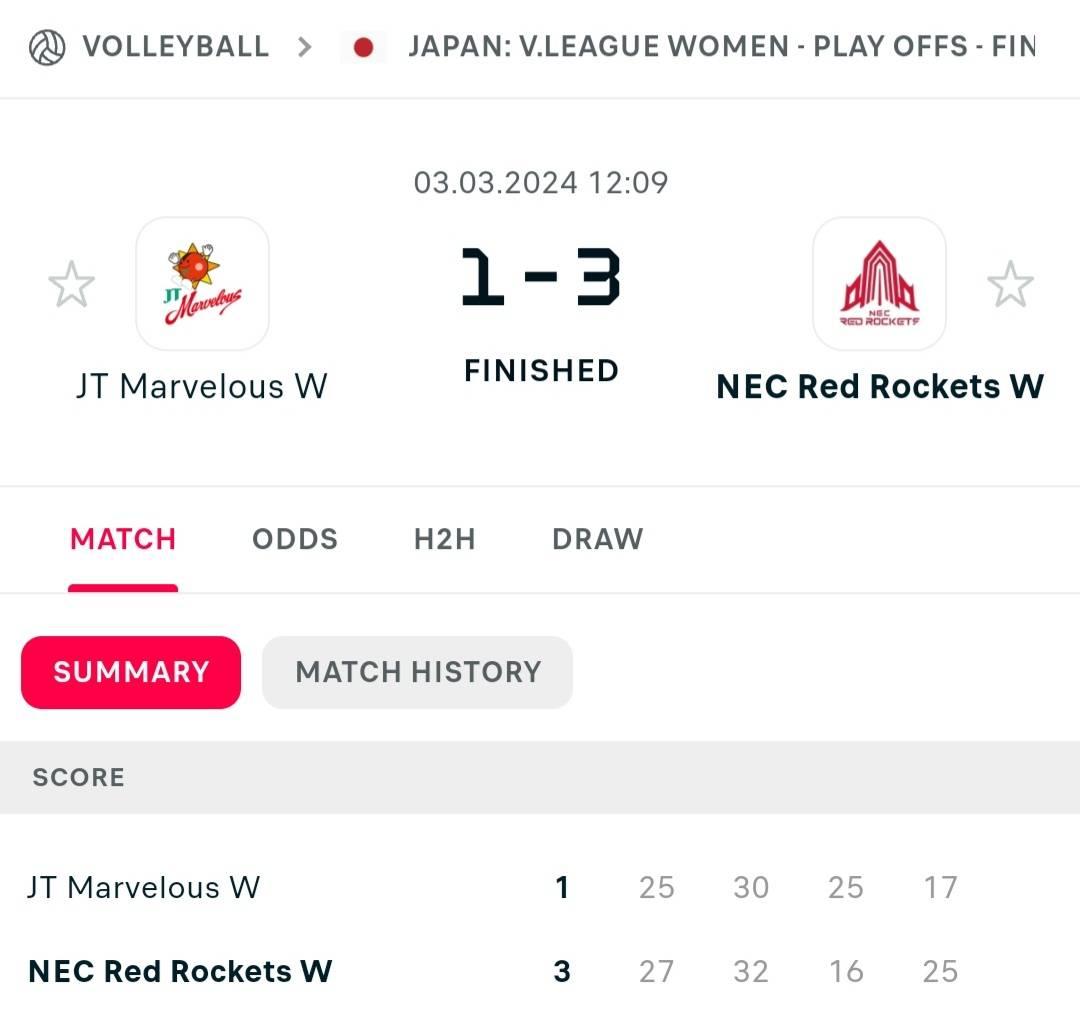Favorite NEC Red Rockets W with star

(1010, 284)
